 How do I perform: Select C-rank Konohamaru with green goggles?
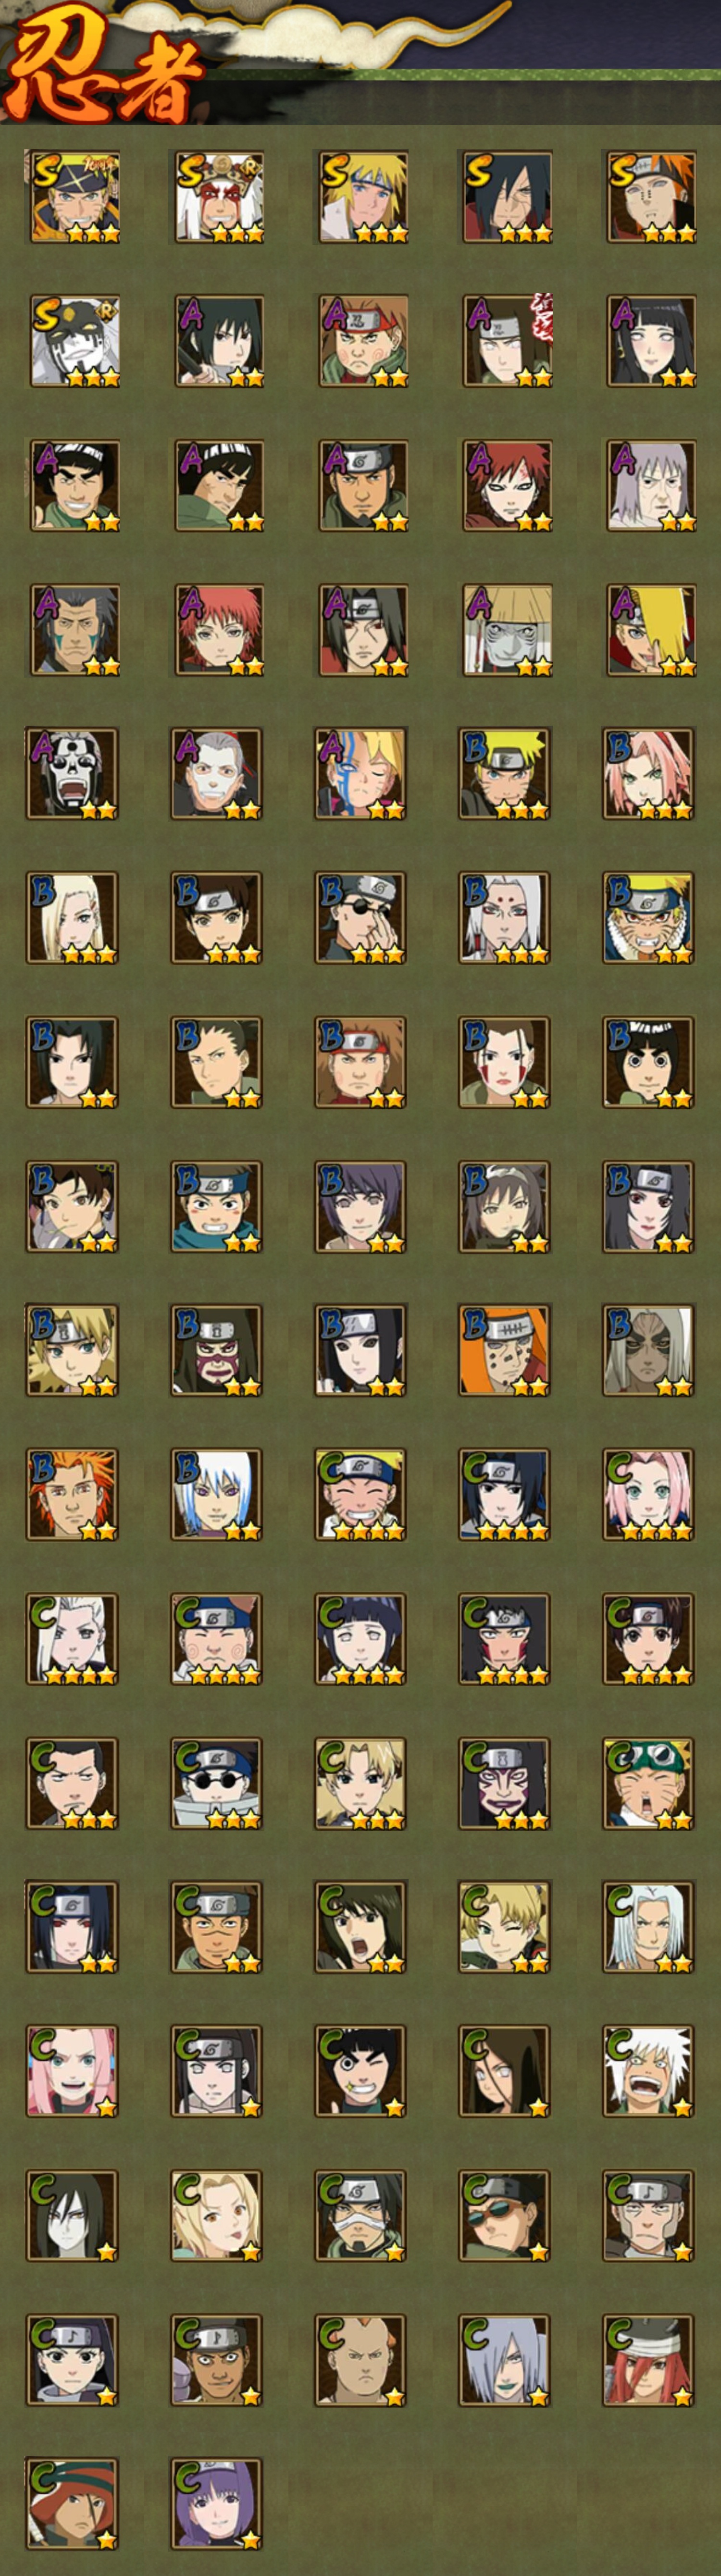pos(649,1782)
